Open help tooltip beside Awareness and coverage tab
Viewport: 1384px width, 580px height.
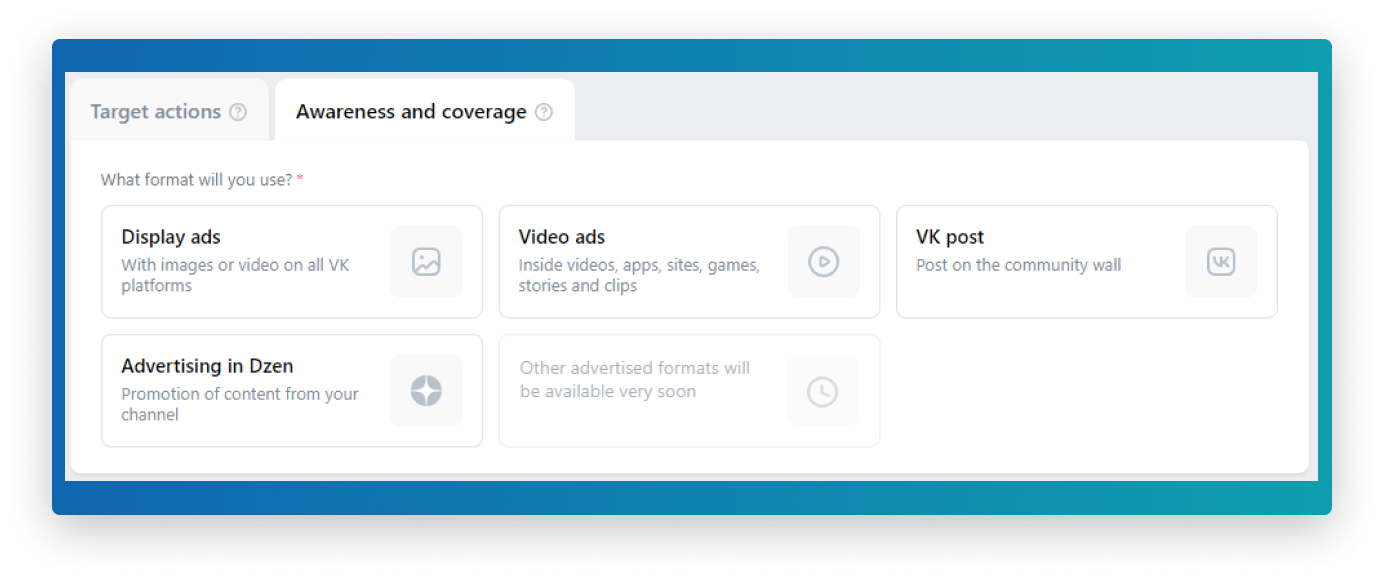tap(543, 112)
